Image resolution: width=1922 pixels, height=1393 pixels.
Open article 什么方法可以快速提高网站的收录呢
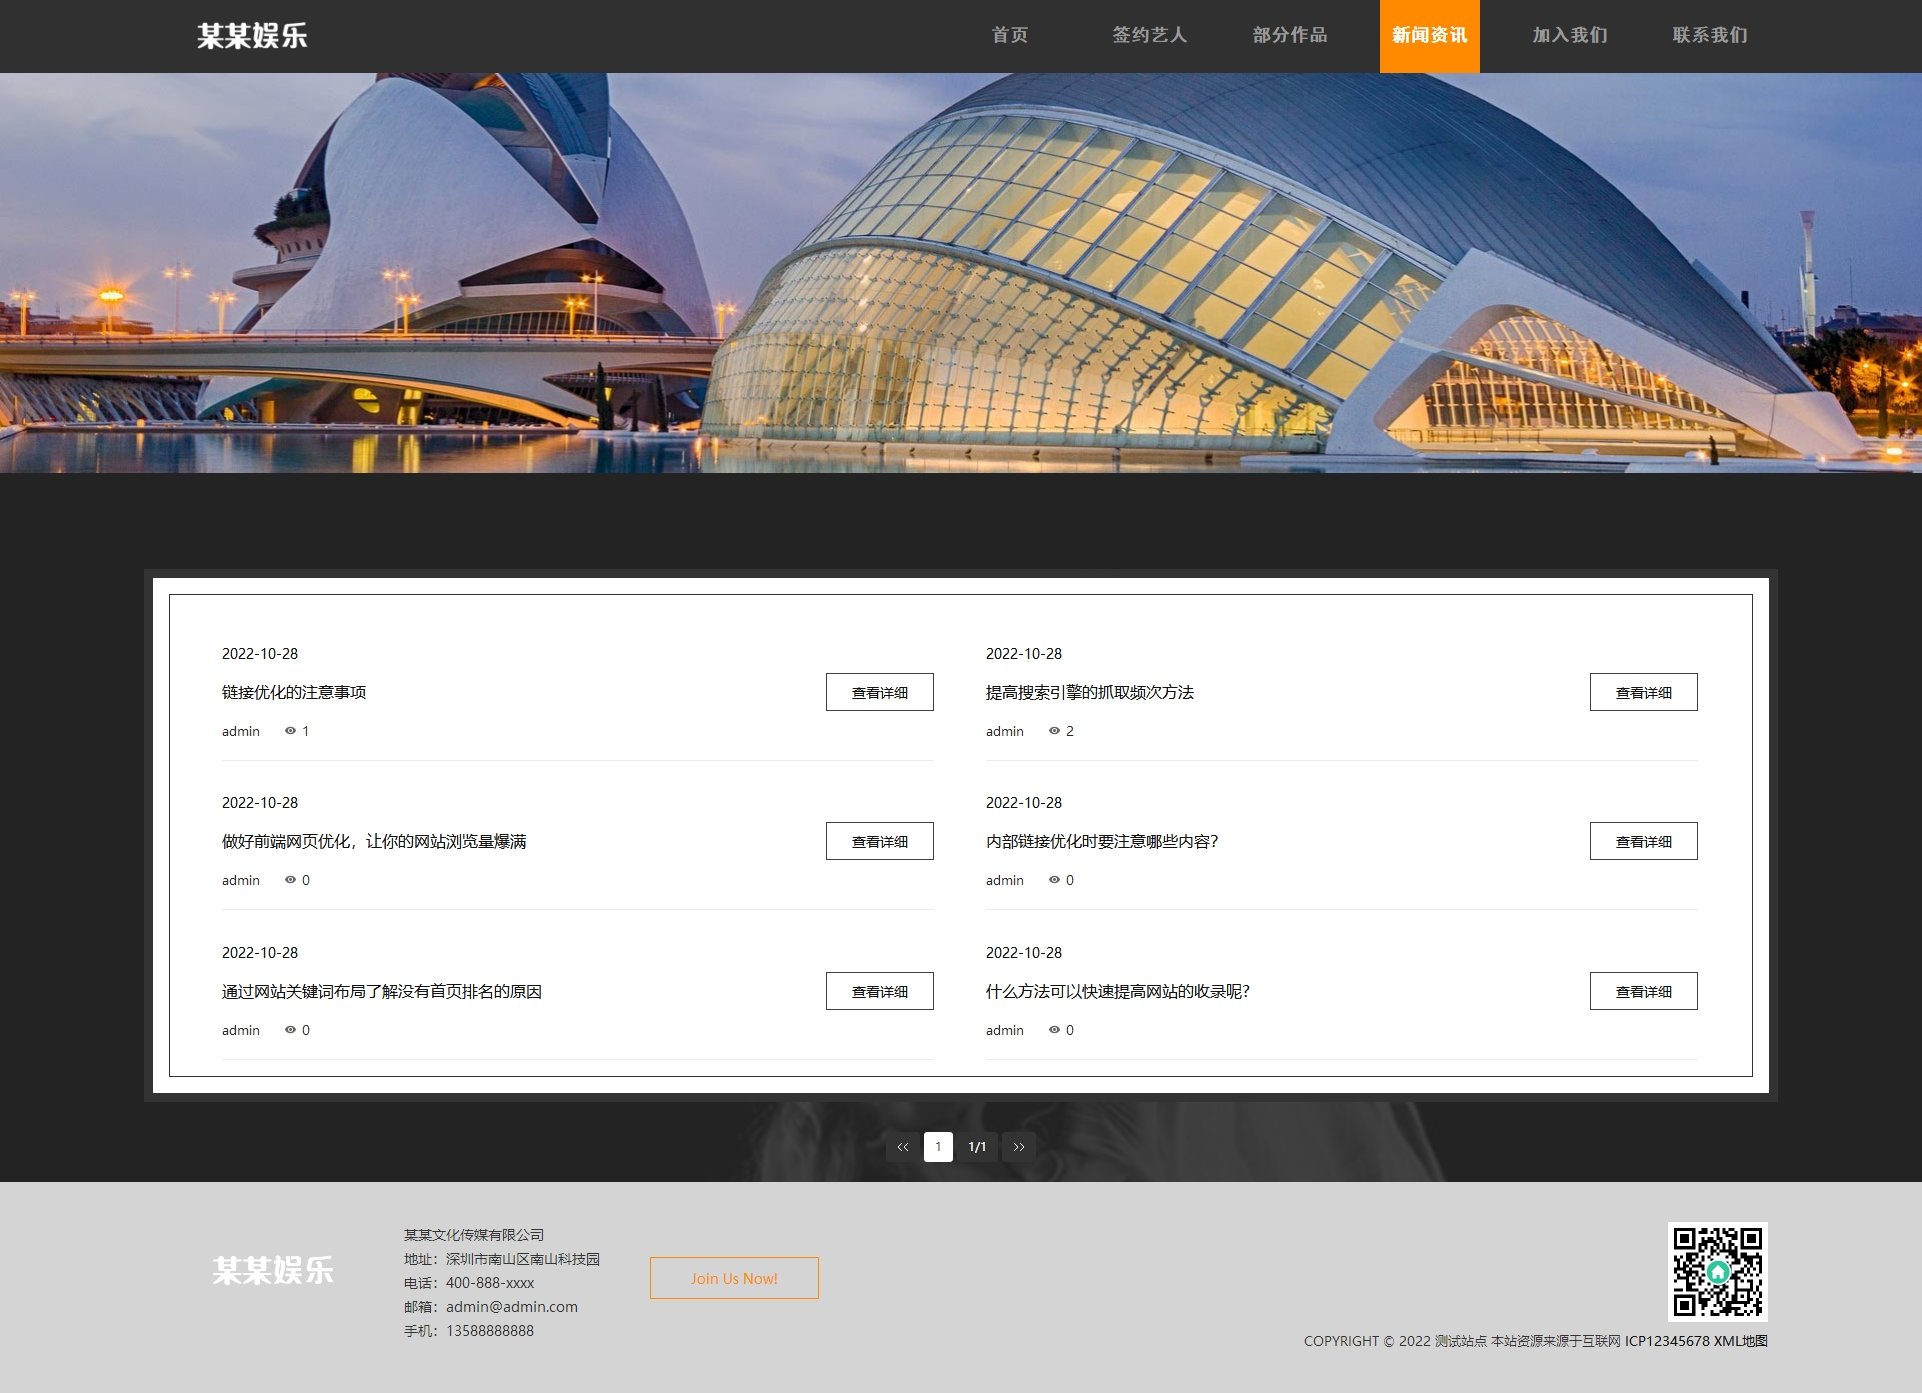(1117, 991)
